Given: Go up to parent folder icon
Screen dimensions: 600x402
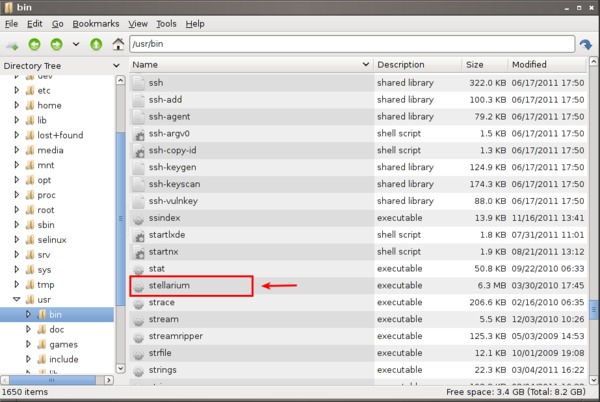Looking at the screenshot, I should tap(96, 44).
